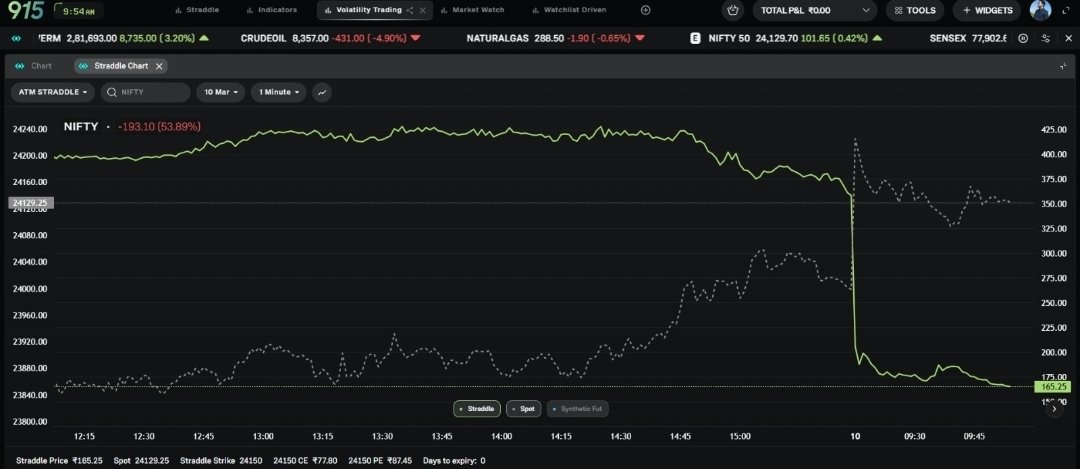Screen dimensions: 1080x469
Task: Click the chart scroll-right arrow button
Action: coord(1054,408)
